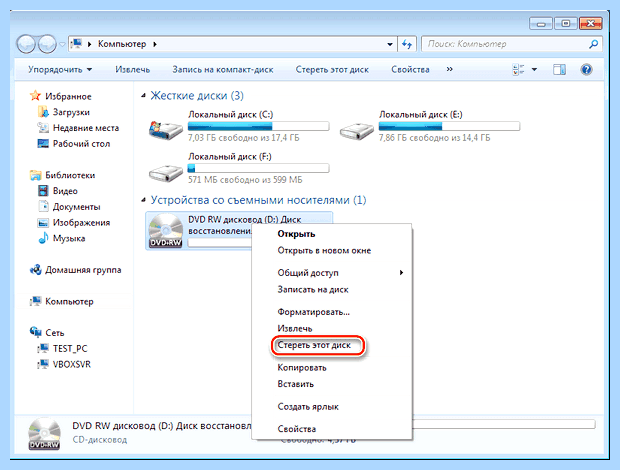620x470 pixels.
Task: Choose Стереть этот диск in context menu
Action: click(332, 345)
